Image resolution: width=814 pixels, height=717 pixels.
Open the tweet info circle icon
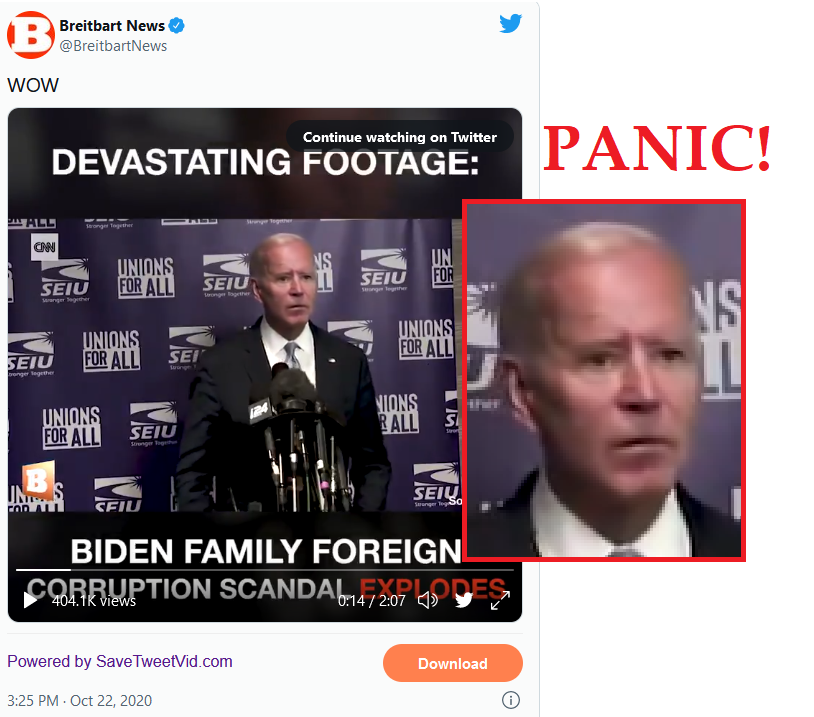coord(511,700)
